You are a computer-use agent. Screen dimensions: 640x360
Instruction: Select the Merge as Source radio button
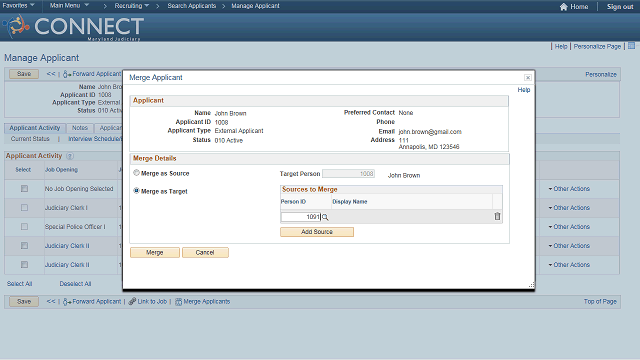136,173
